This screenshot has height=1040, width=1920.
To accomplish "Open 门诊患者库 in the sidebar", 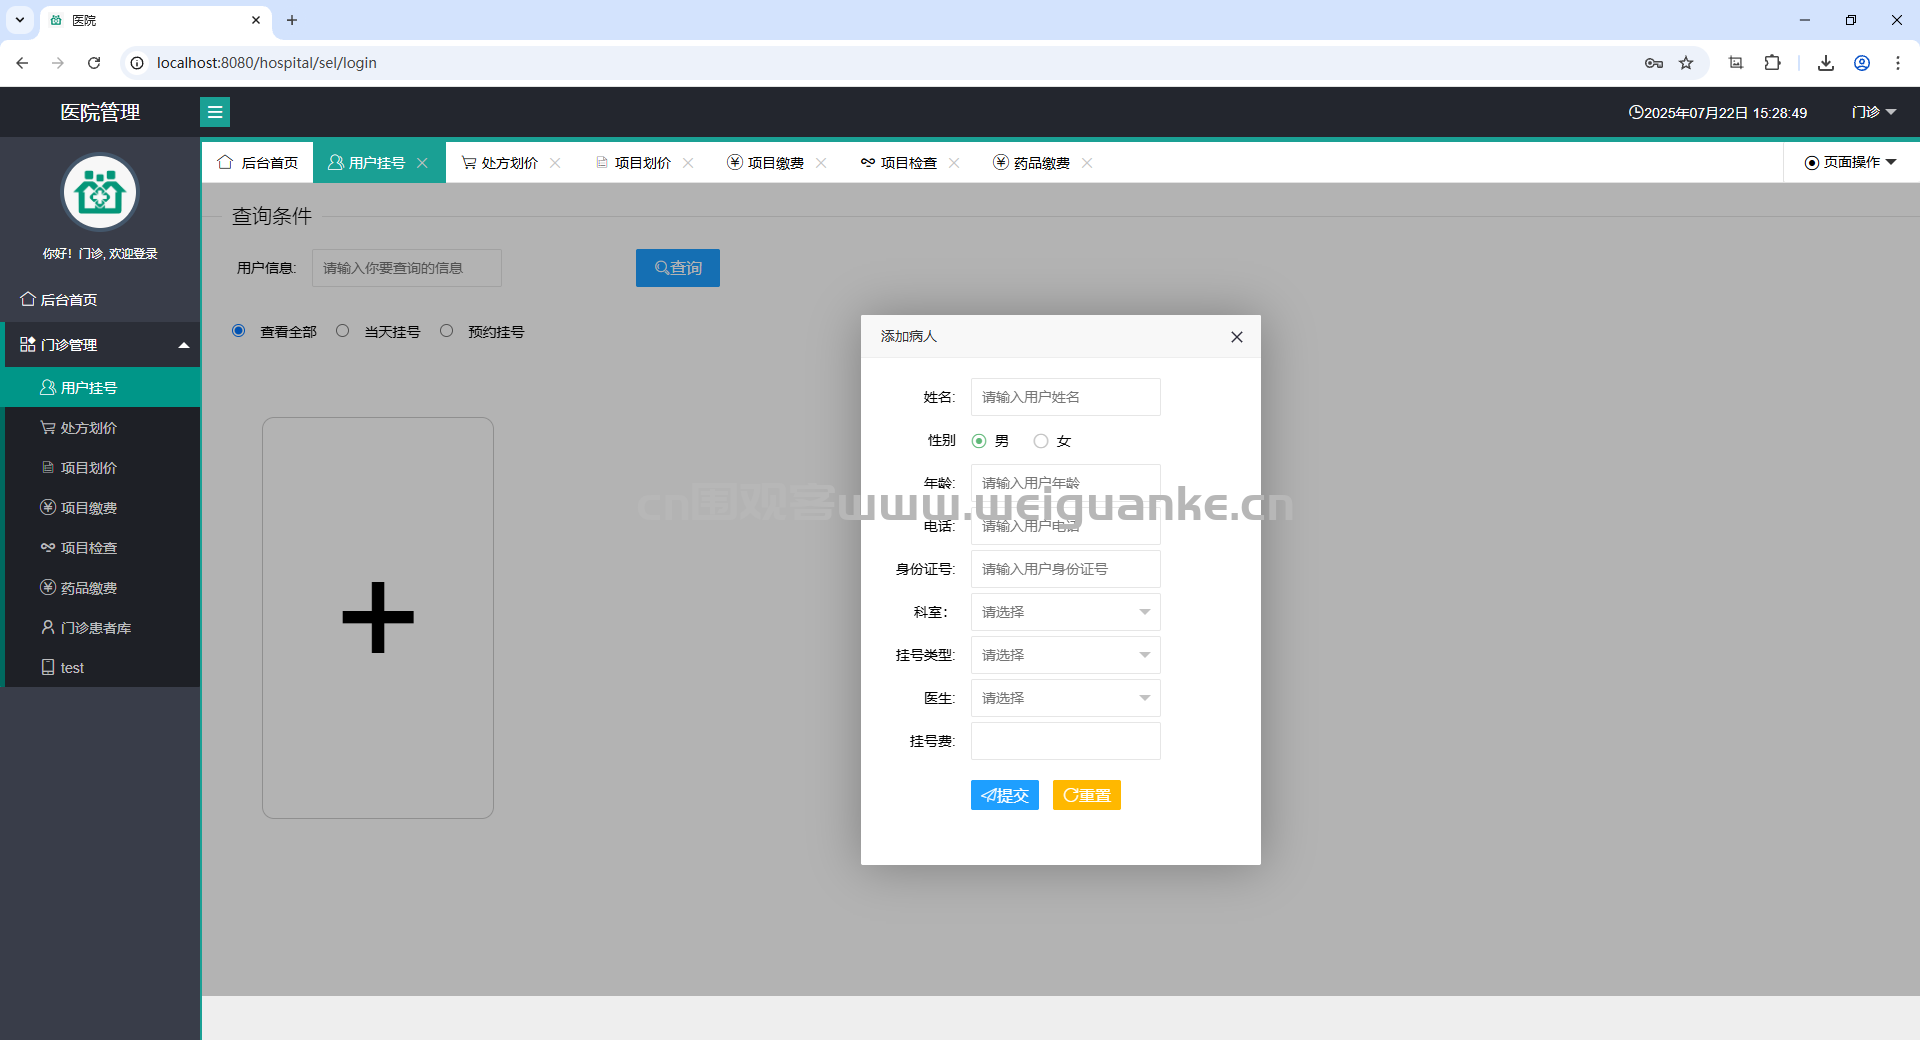I will [x=102, y=628].
